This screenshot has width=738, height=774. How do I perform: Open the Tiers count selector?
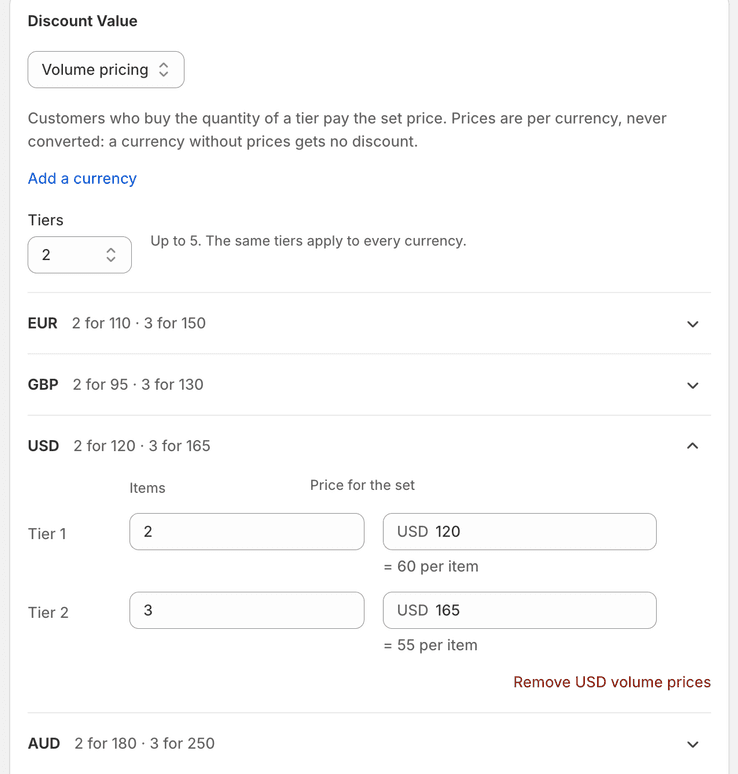coord(79,255)
